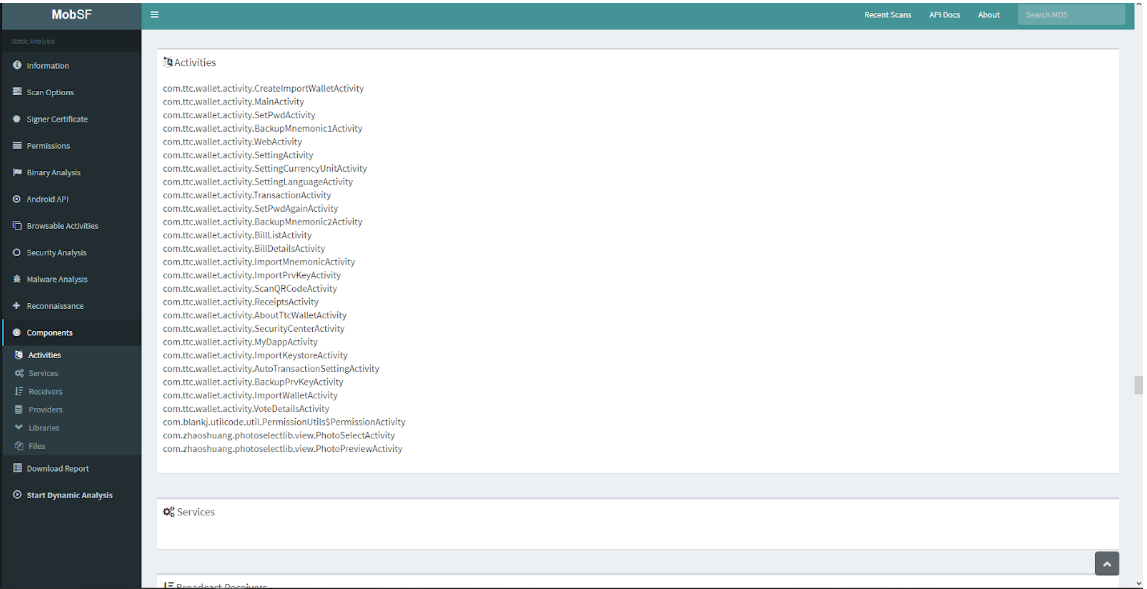This screenshot has height=589, width=1147.
Task: Click the SecurityCenterActivity entry
Action: [254, 329]
